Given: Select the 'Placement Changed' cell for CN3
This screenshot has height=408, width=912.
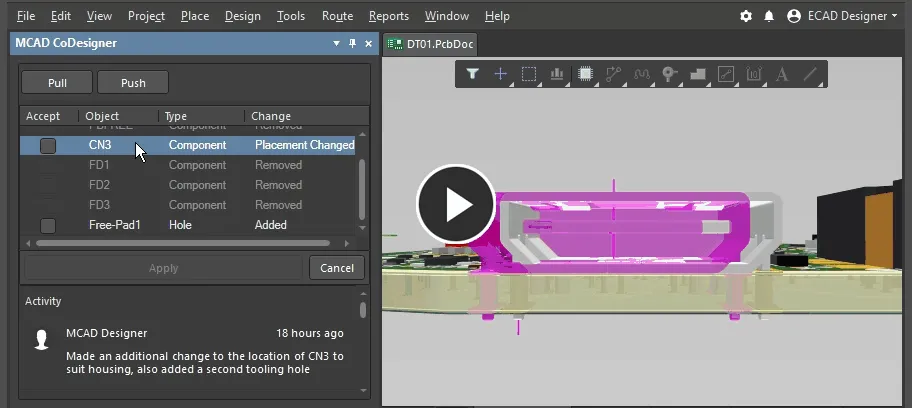Looking at the screenshot, I should 305,145.
